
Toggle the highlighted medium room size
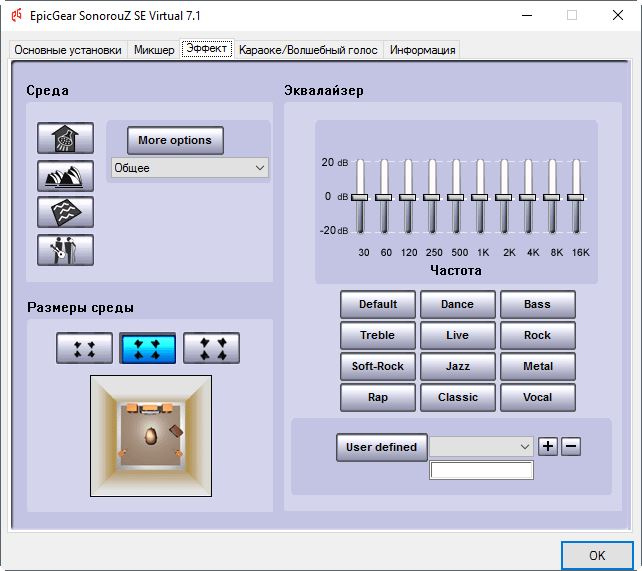148,348
